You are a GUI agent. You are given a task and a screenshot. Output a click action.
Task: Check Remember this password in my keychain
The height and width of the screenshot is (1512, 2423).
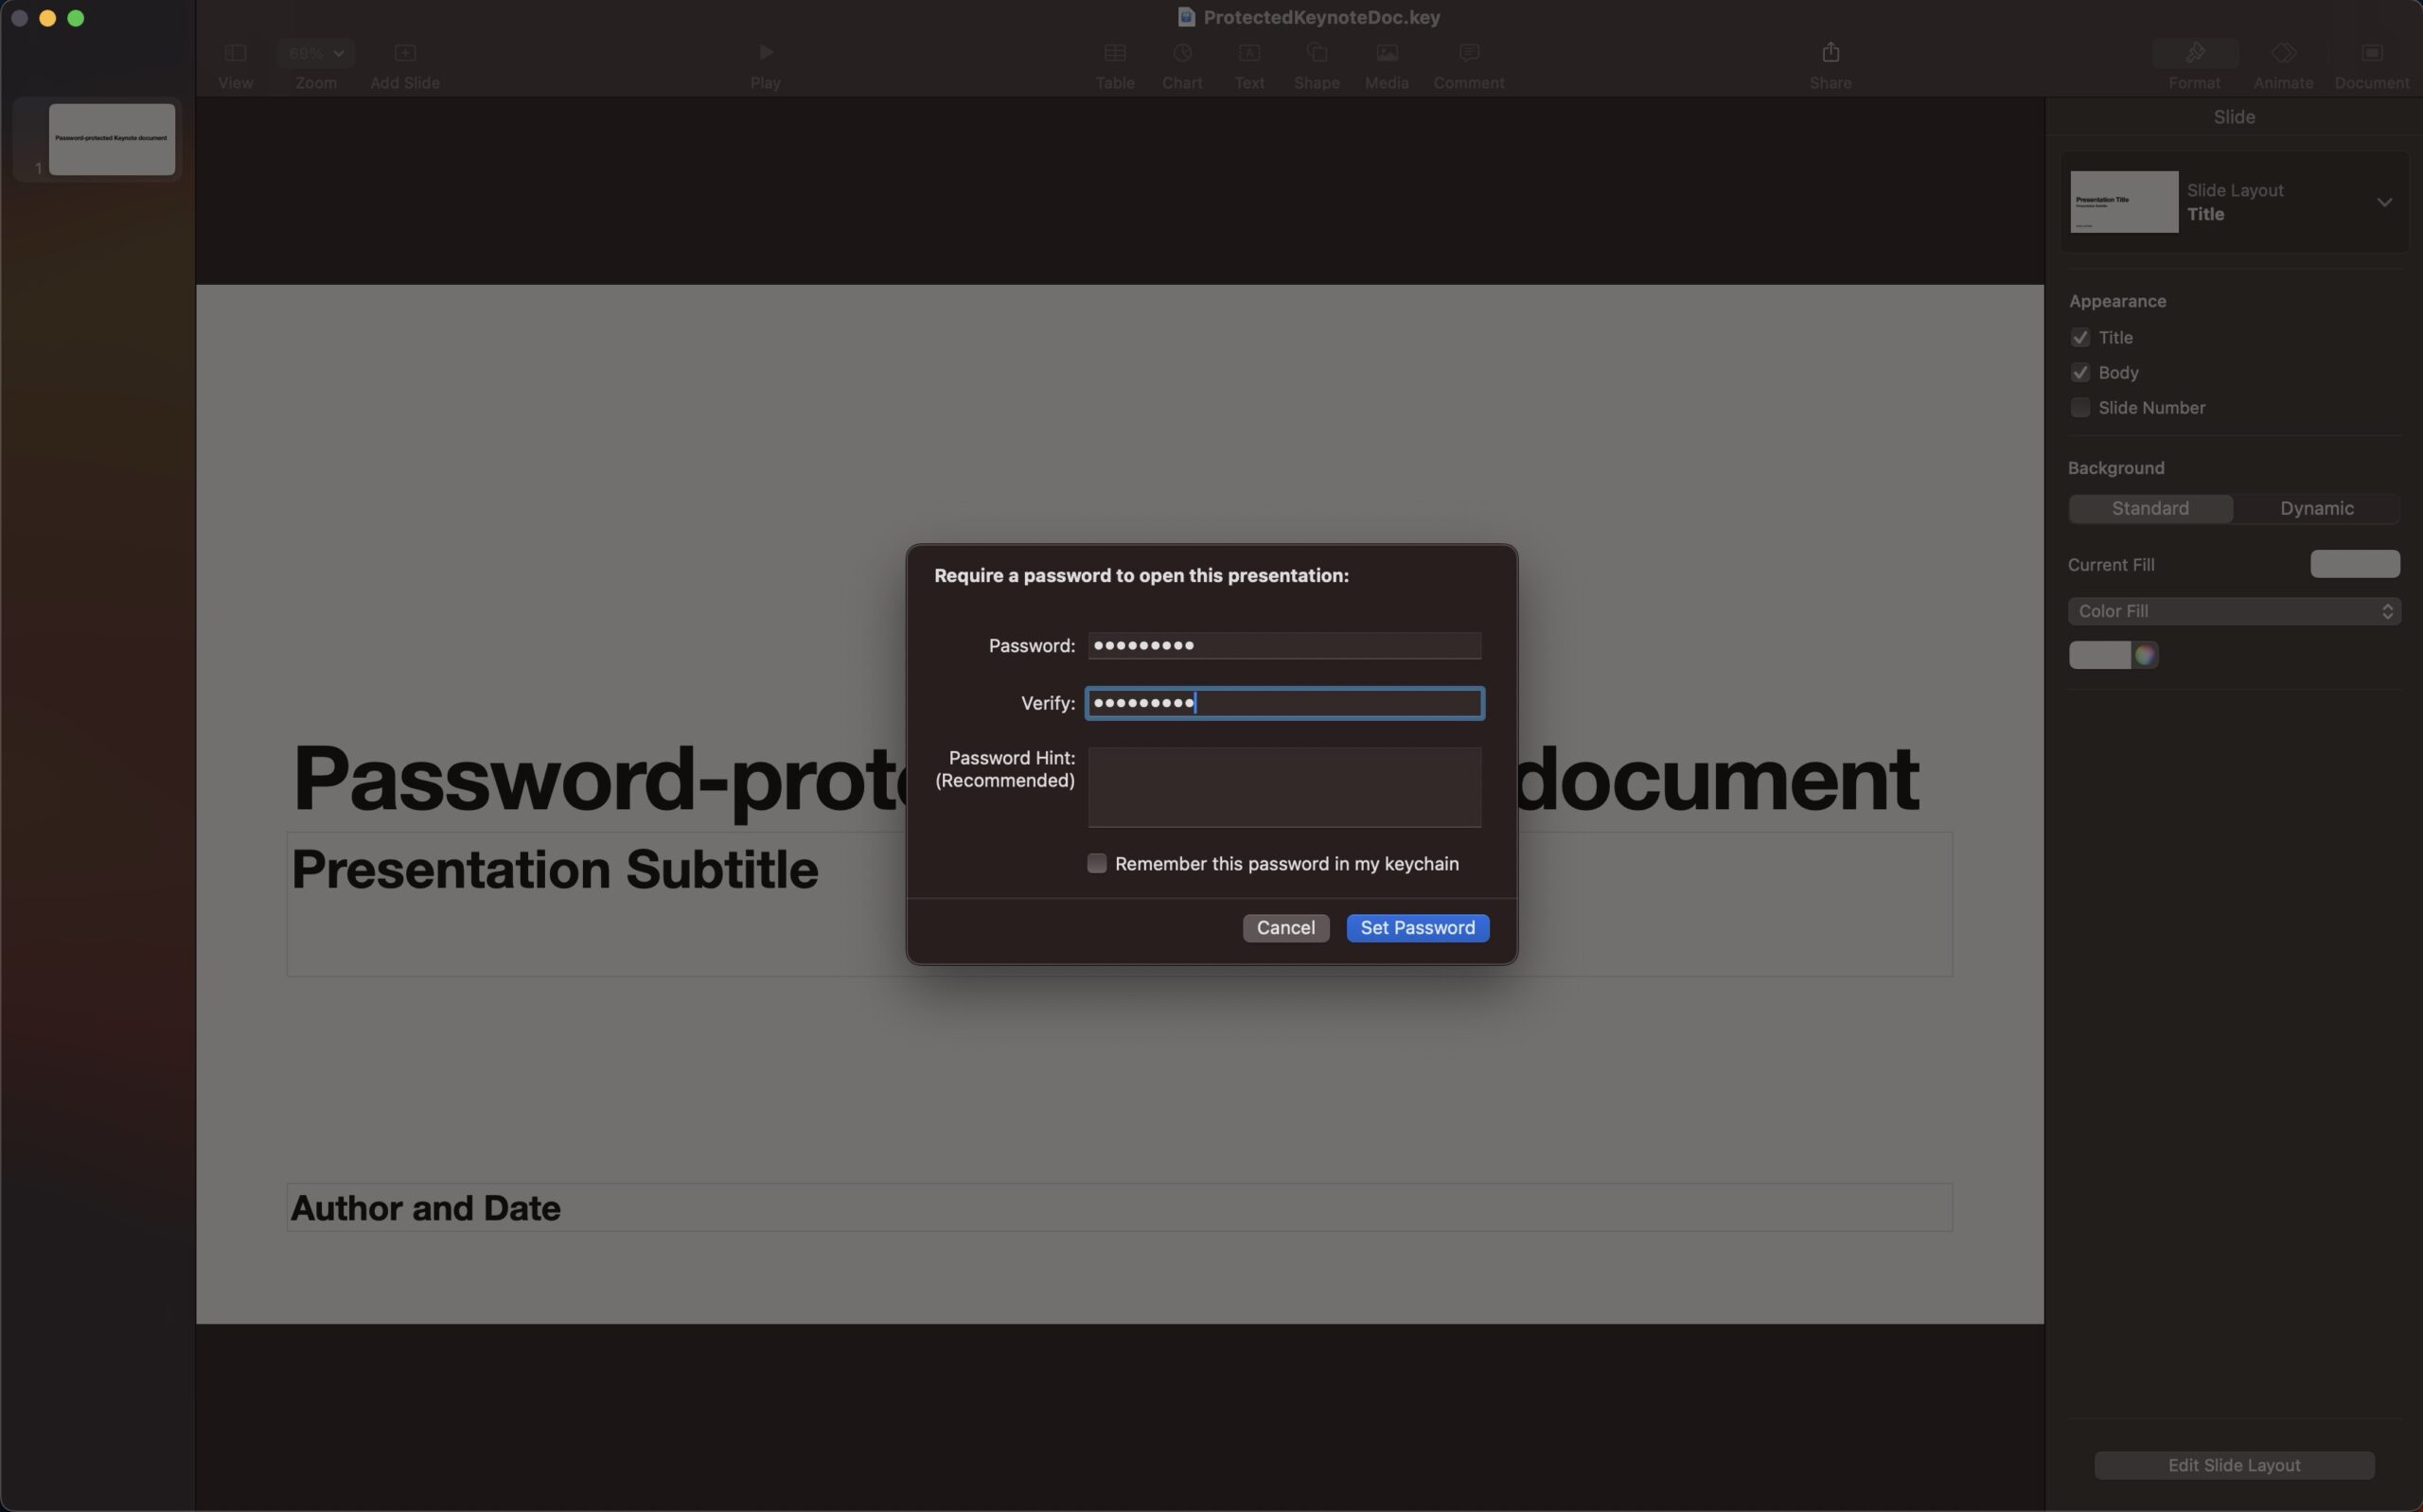(x=1097, y=863)
